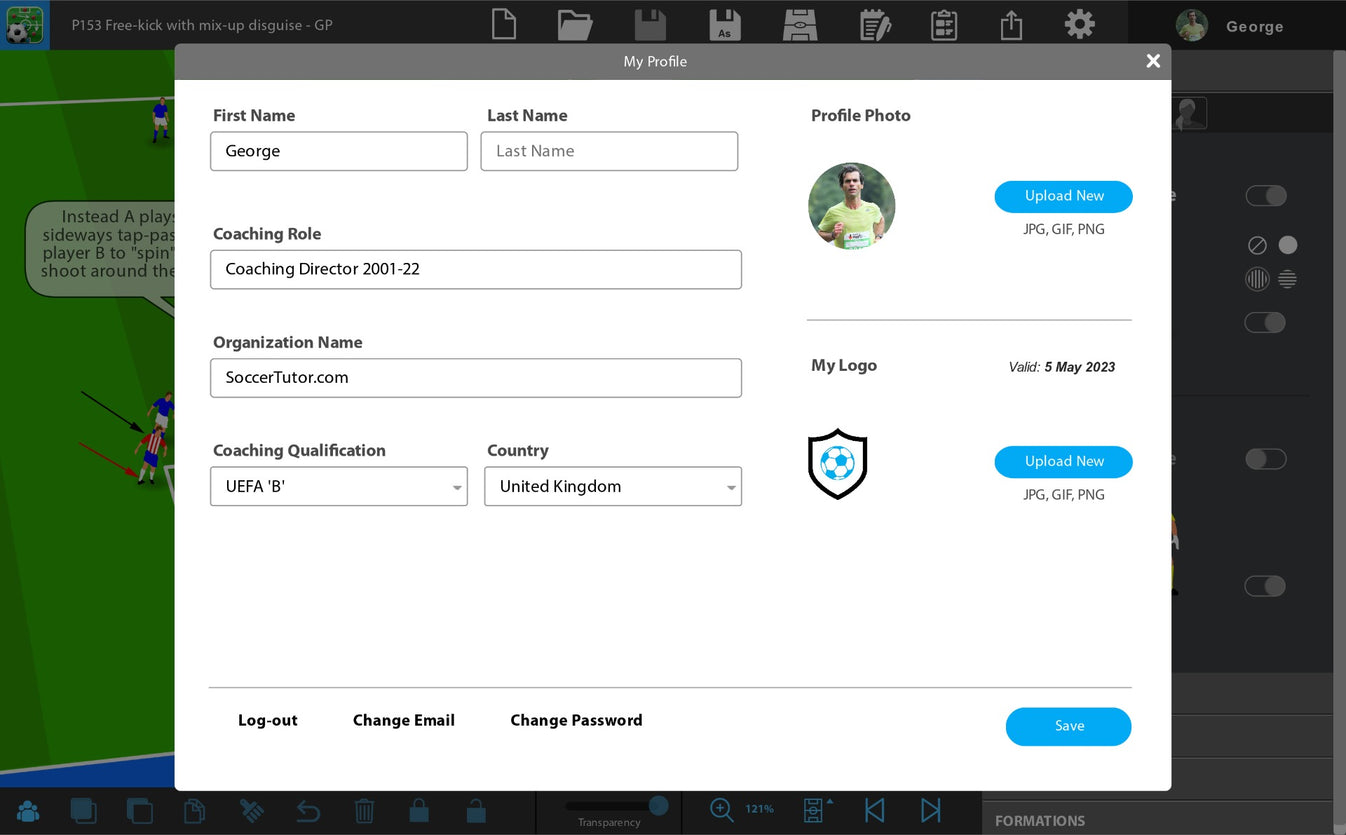Open the FORMATIONS panel tab
This screenshot has height=835, width=1346.
(1040, 820)
